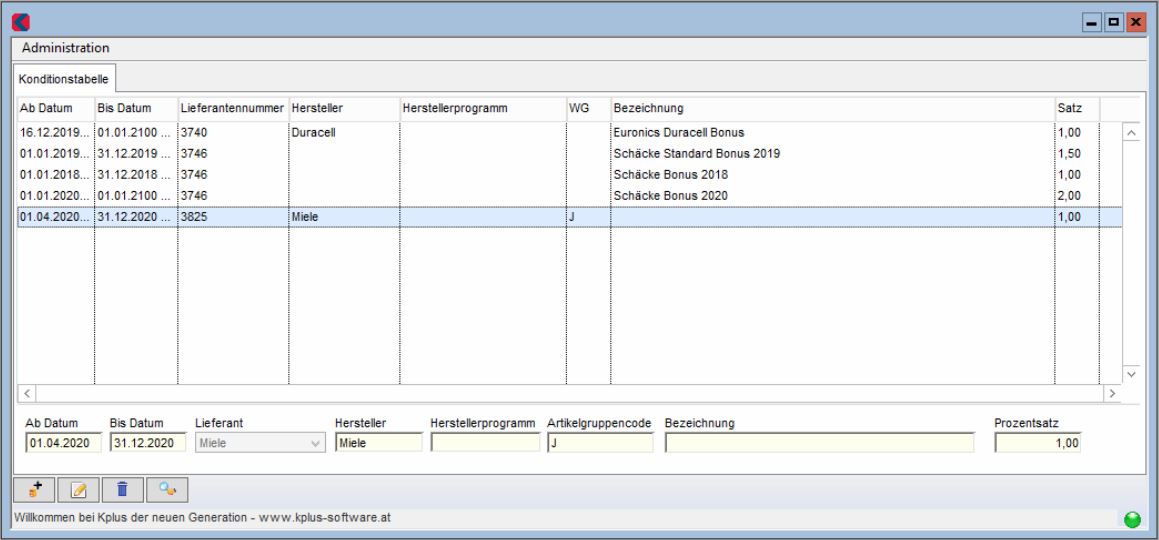This screenshot has height=540, width=1159.
Task: Click the edit record pencil button
Action: 78,489
